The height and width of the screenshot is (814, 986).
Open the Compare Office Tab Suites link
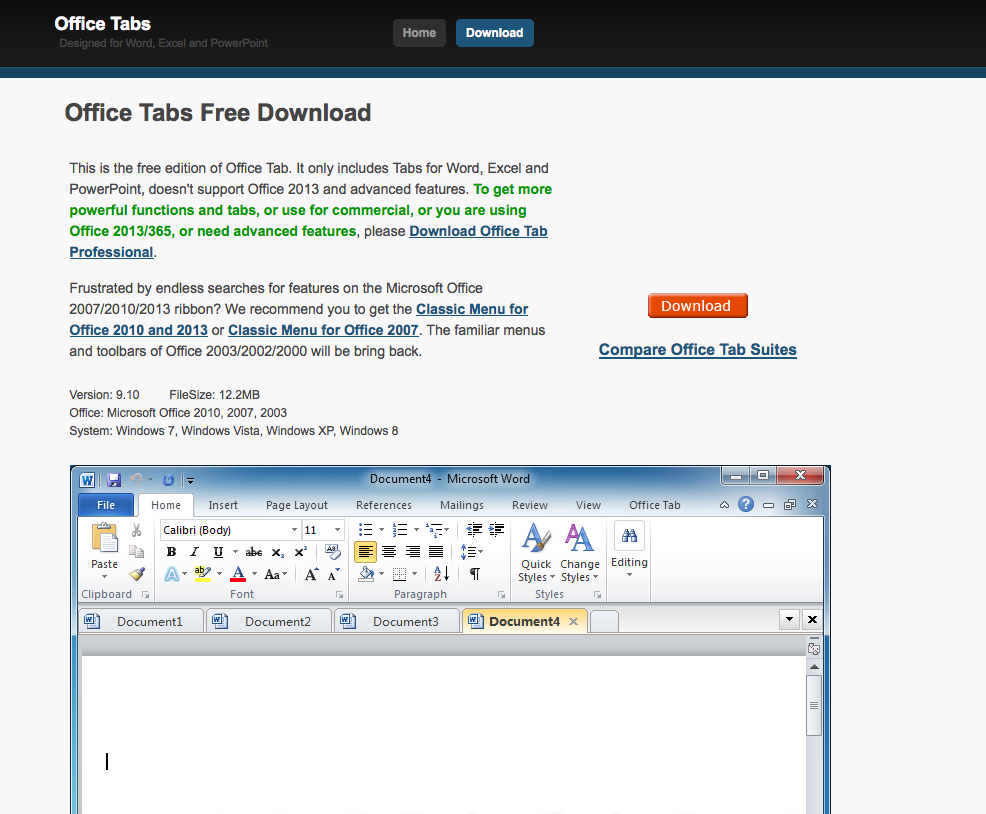[697, 350]
